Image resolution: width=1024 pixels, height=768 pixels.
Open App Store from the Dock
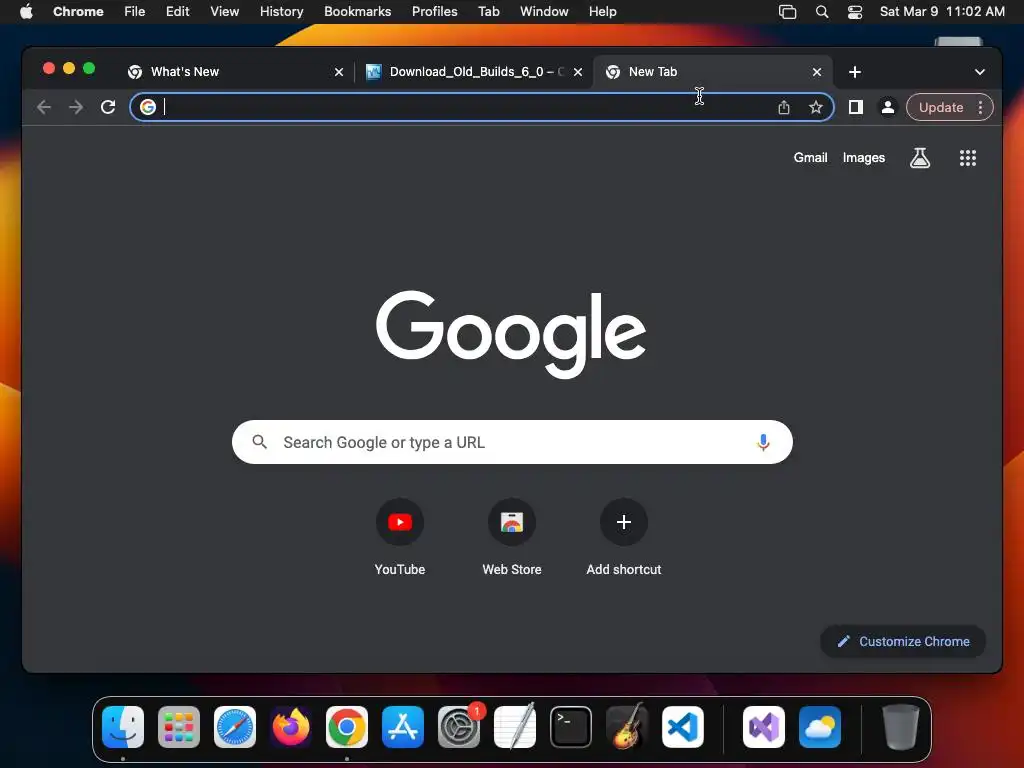coord(403,727)
